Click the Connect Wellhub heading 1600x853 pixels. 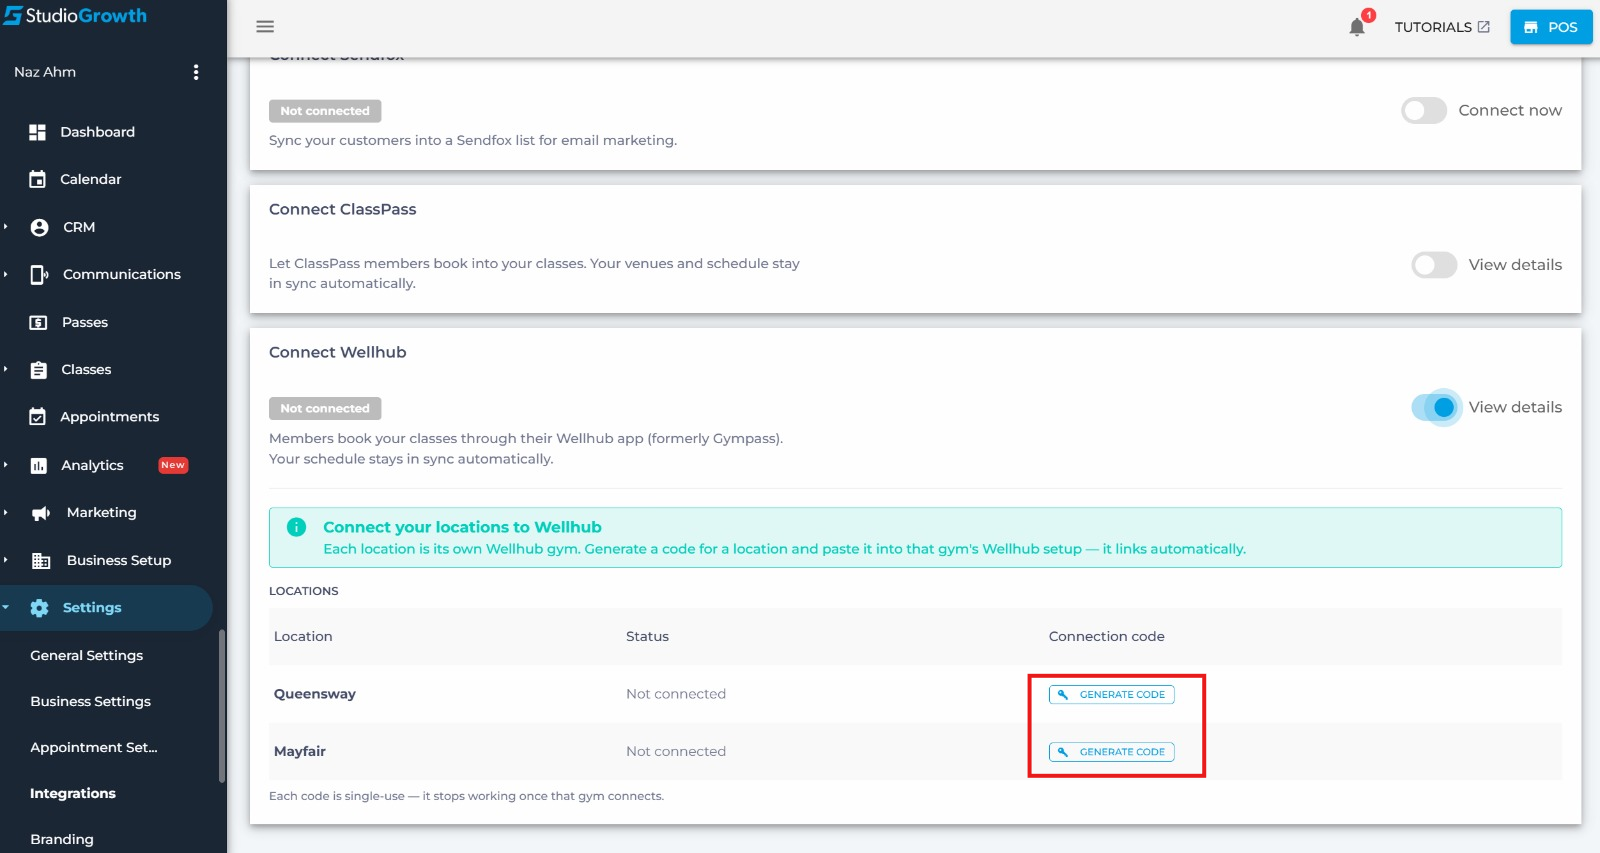coord(338,352)
